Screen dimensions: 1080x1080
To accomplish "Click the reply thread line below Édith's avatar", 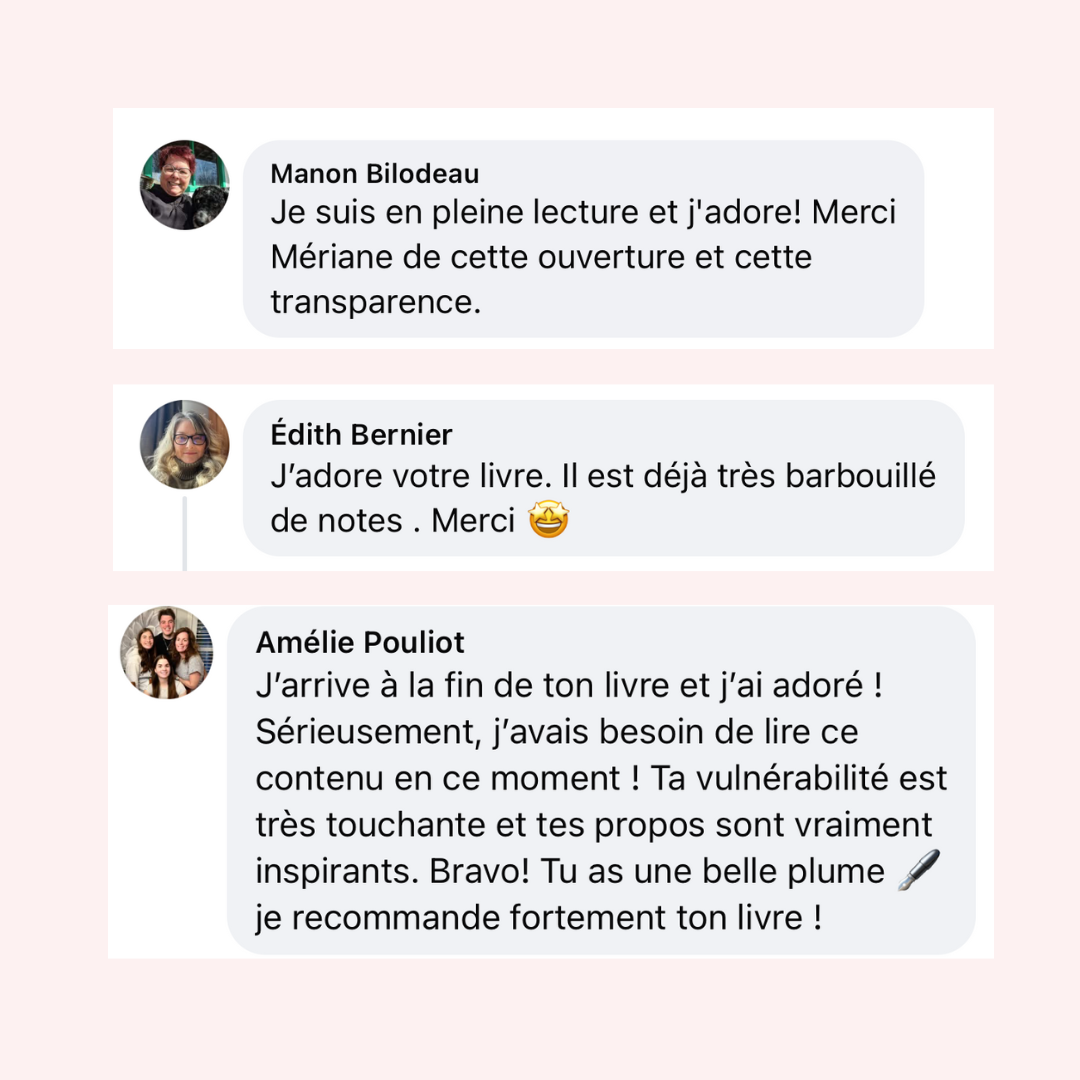I will (x=185, y=534).
